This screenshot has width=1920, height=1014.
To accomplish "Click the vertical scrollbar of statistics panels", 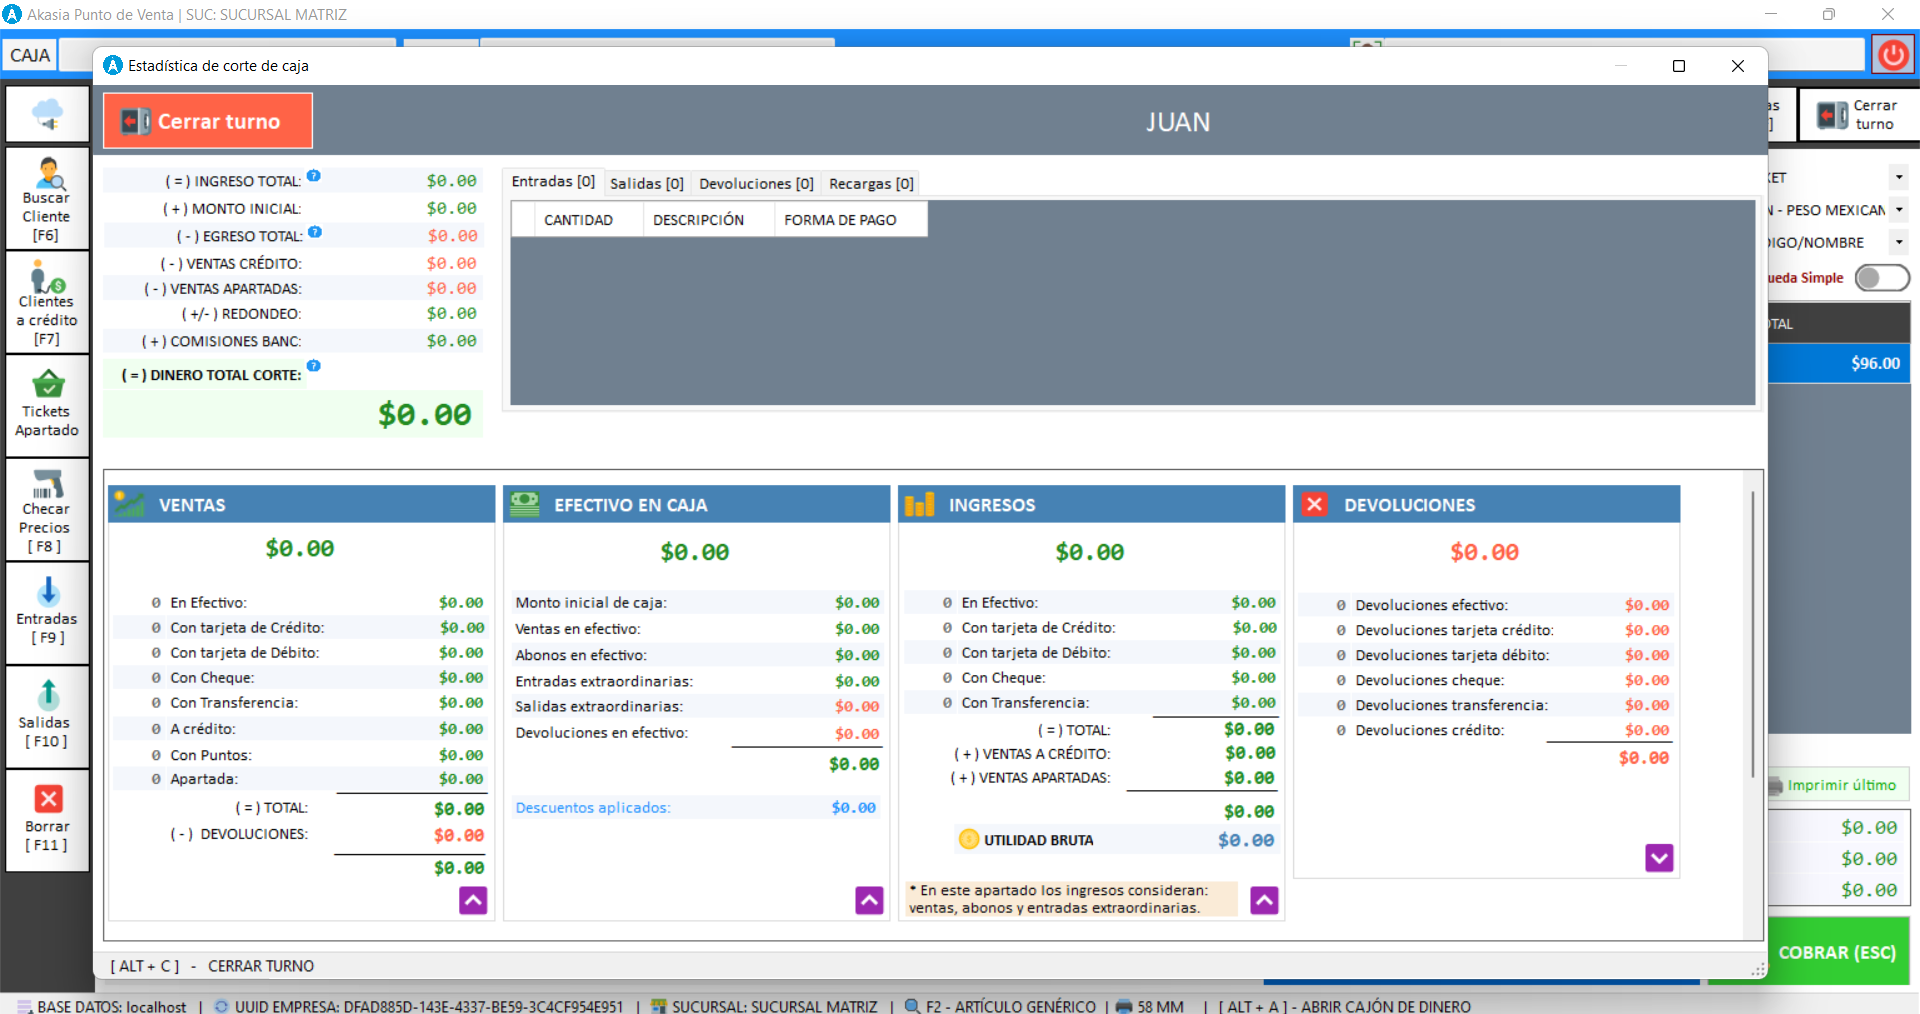I will (x=1752, y=634).
